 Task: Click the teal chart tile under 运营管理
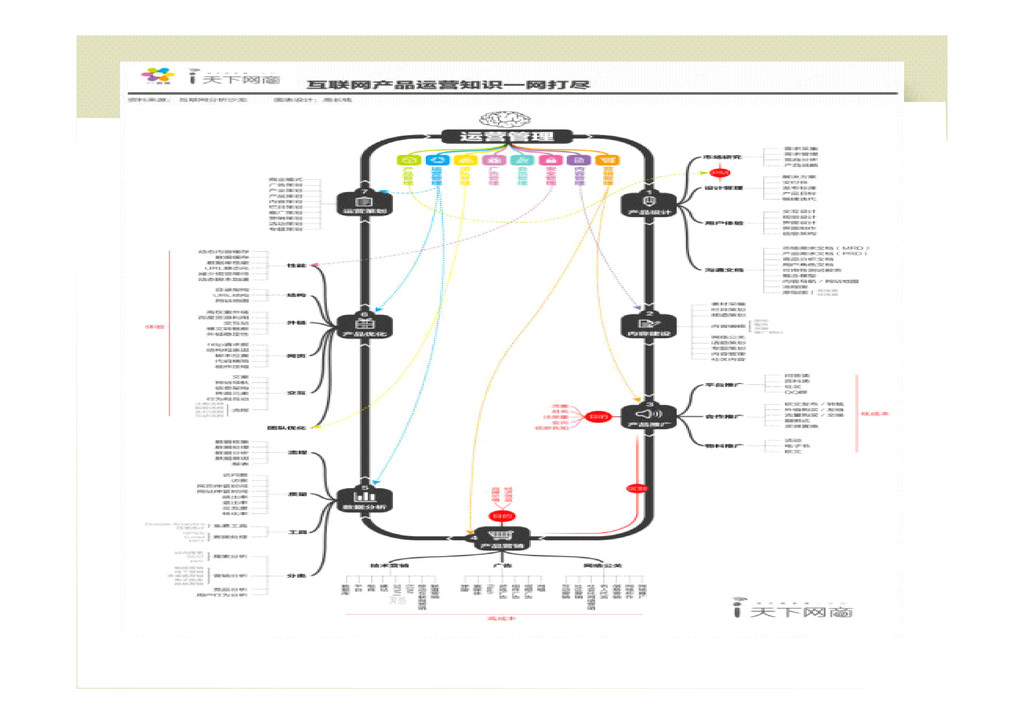pyautogui.click(x=522, y=159)
